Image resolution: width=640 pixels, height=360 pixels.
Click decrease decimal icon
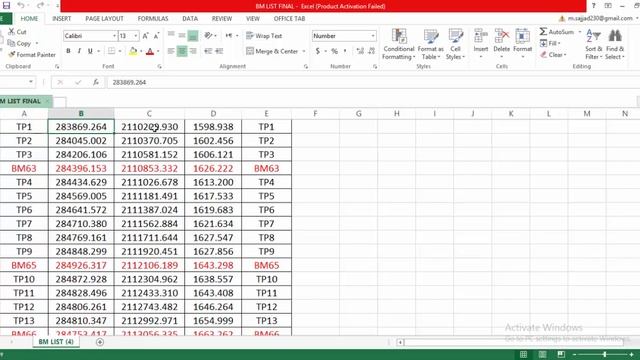point(371,51)
